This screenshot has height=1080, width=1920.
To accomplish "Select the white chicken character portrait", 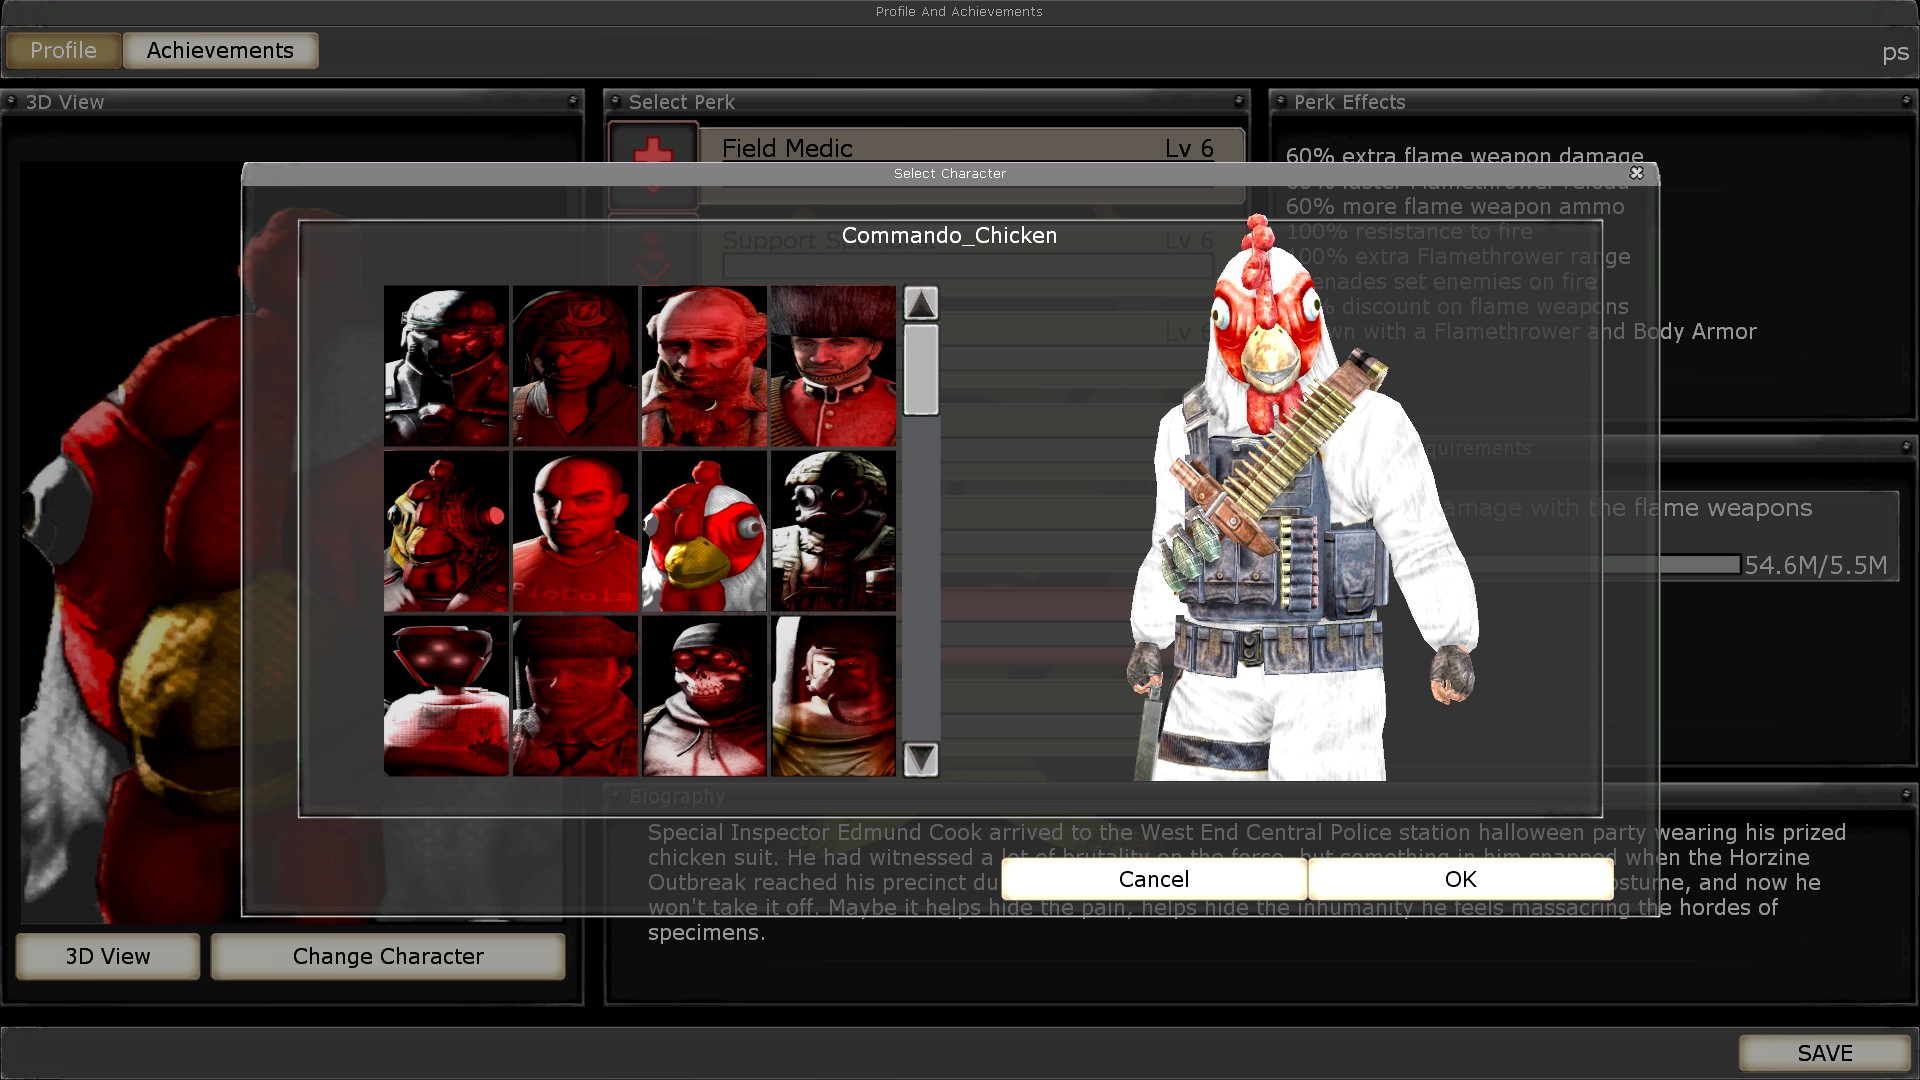I will click(704, 531).
